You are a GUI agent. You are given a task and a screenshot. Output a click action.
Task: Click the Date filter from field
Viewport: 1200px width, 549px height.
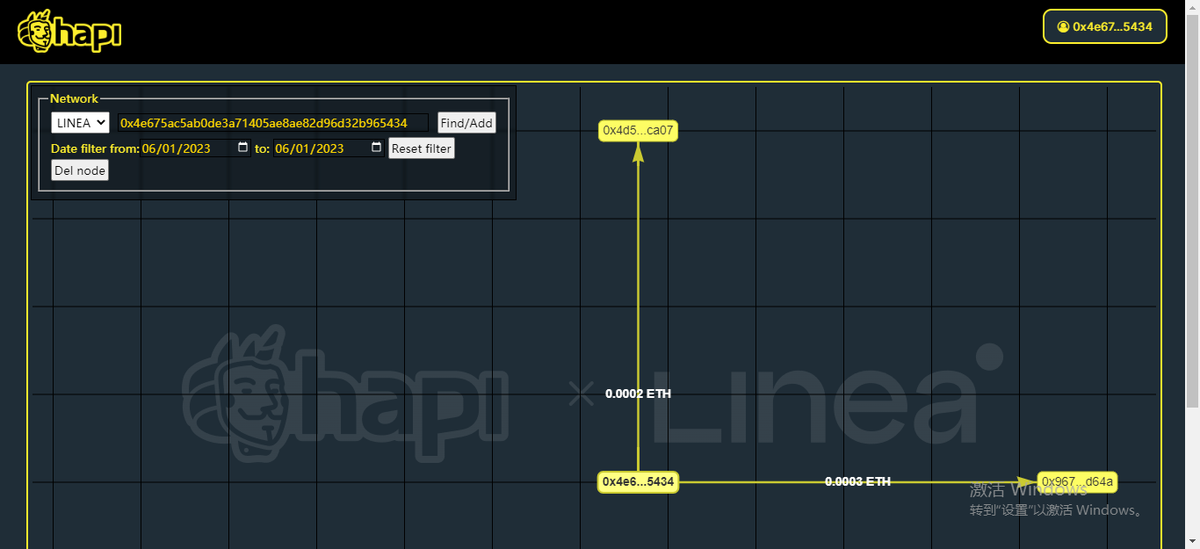pyautogui.click(x=196, y=148)
